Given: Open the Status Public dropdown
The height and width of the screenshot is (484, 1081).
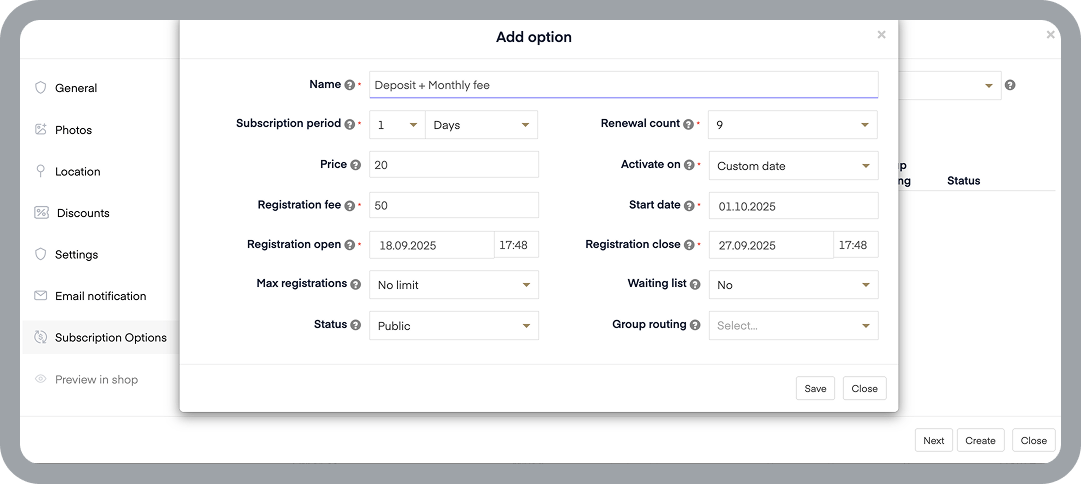Looking at the screenshot, I should coord(454,325).
